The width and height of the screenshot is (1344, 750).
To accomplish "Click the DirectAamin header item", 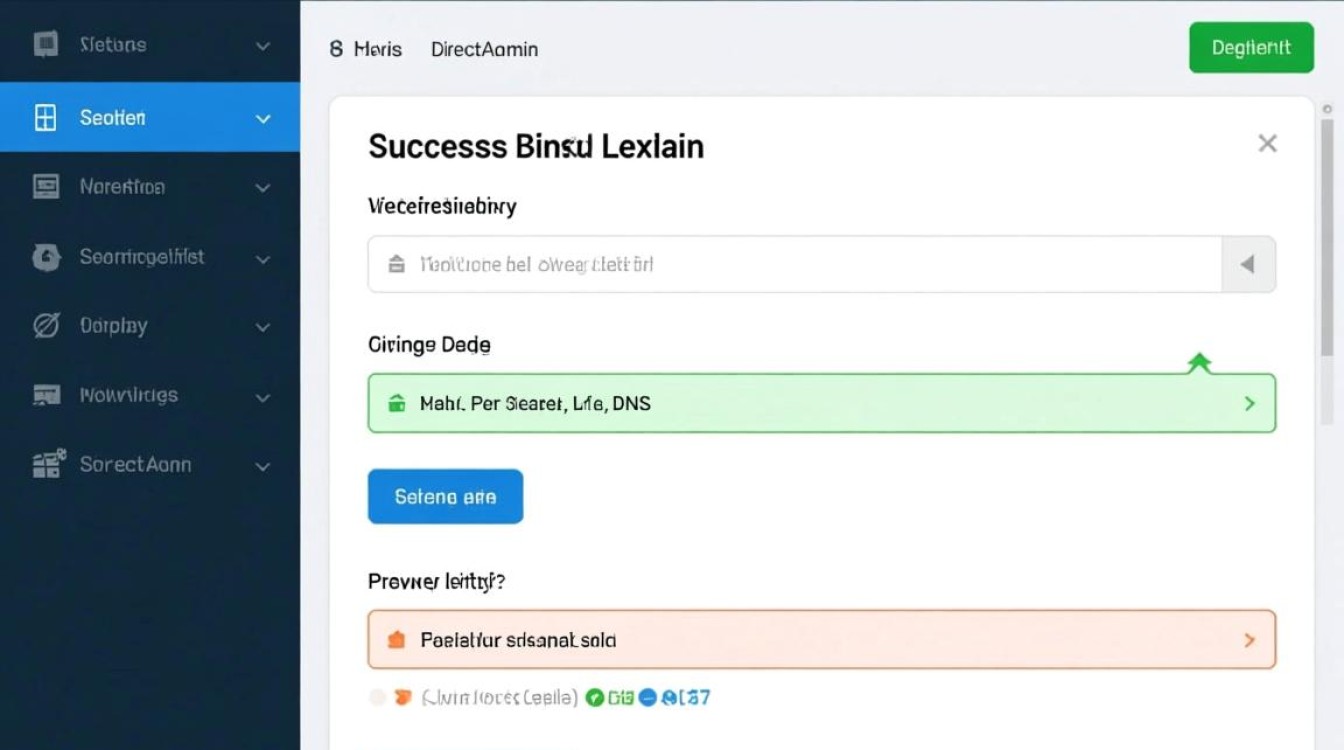I will click(484, 49).
